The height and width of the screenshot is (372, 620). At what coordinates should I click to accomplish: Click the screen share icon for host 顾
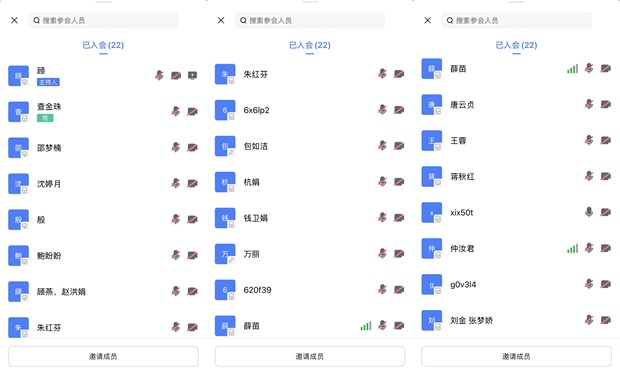192,75
